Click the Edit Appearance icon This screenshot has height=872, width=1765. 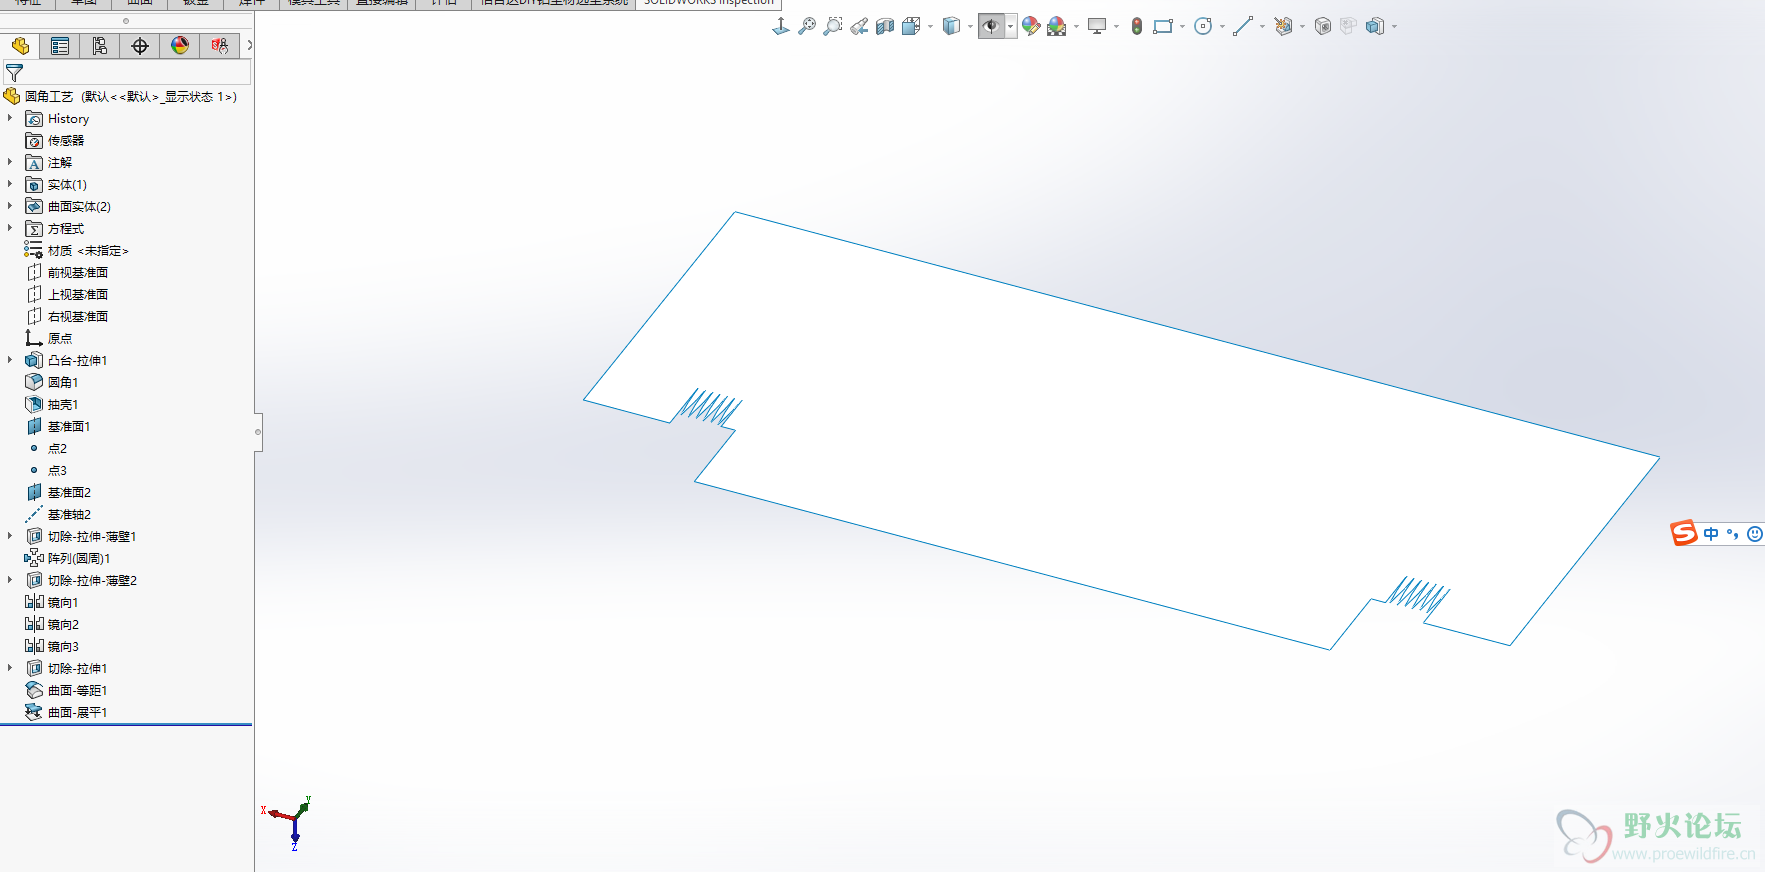coord(1031,26)
